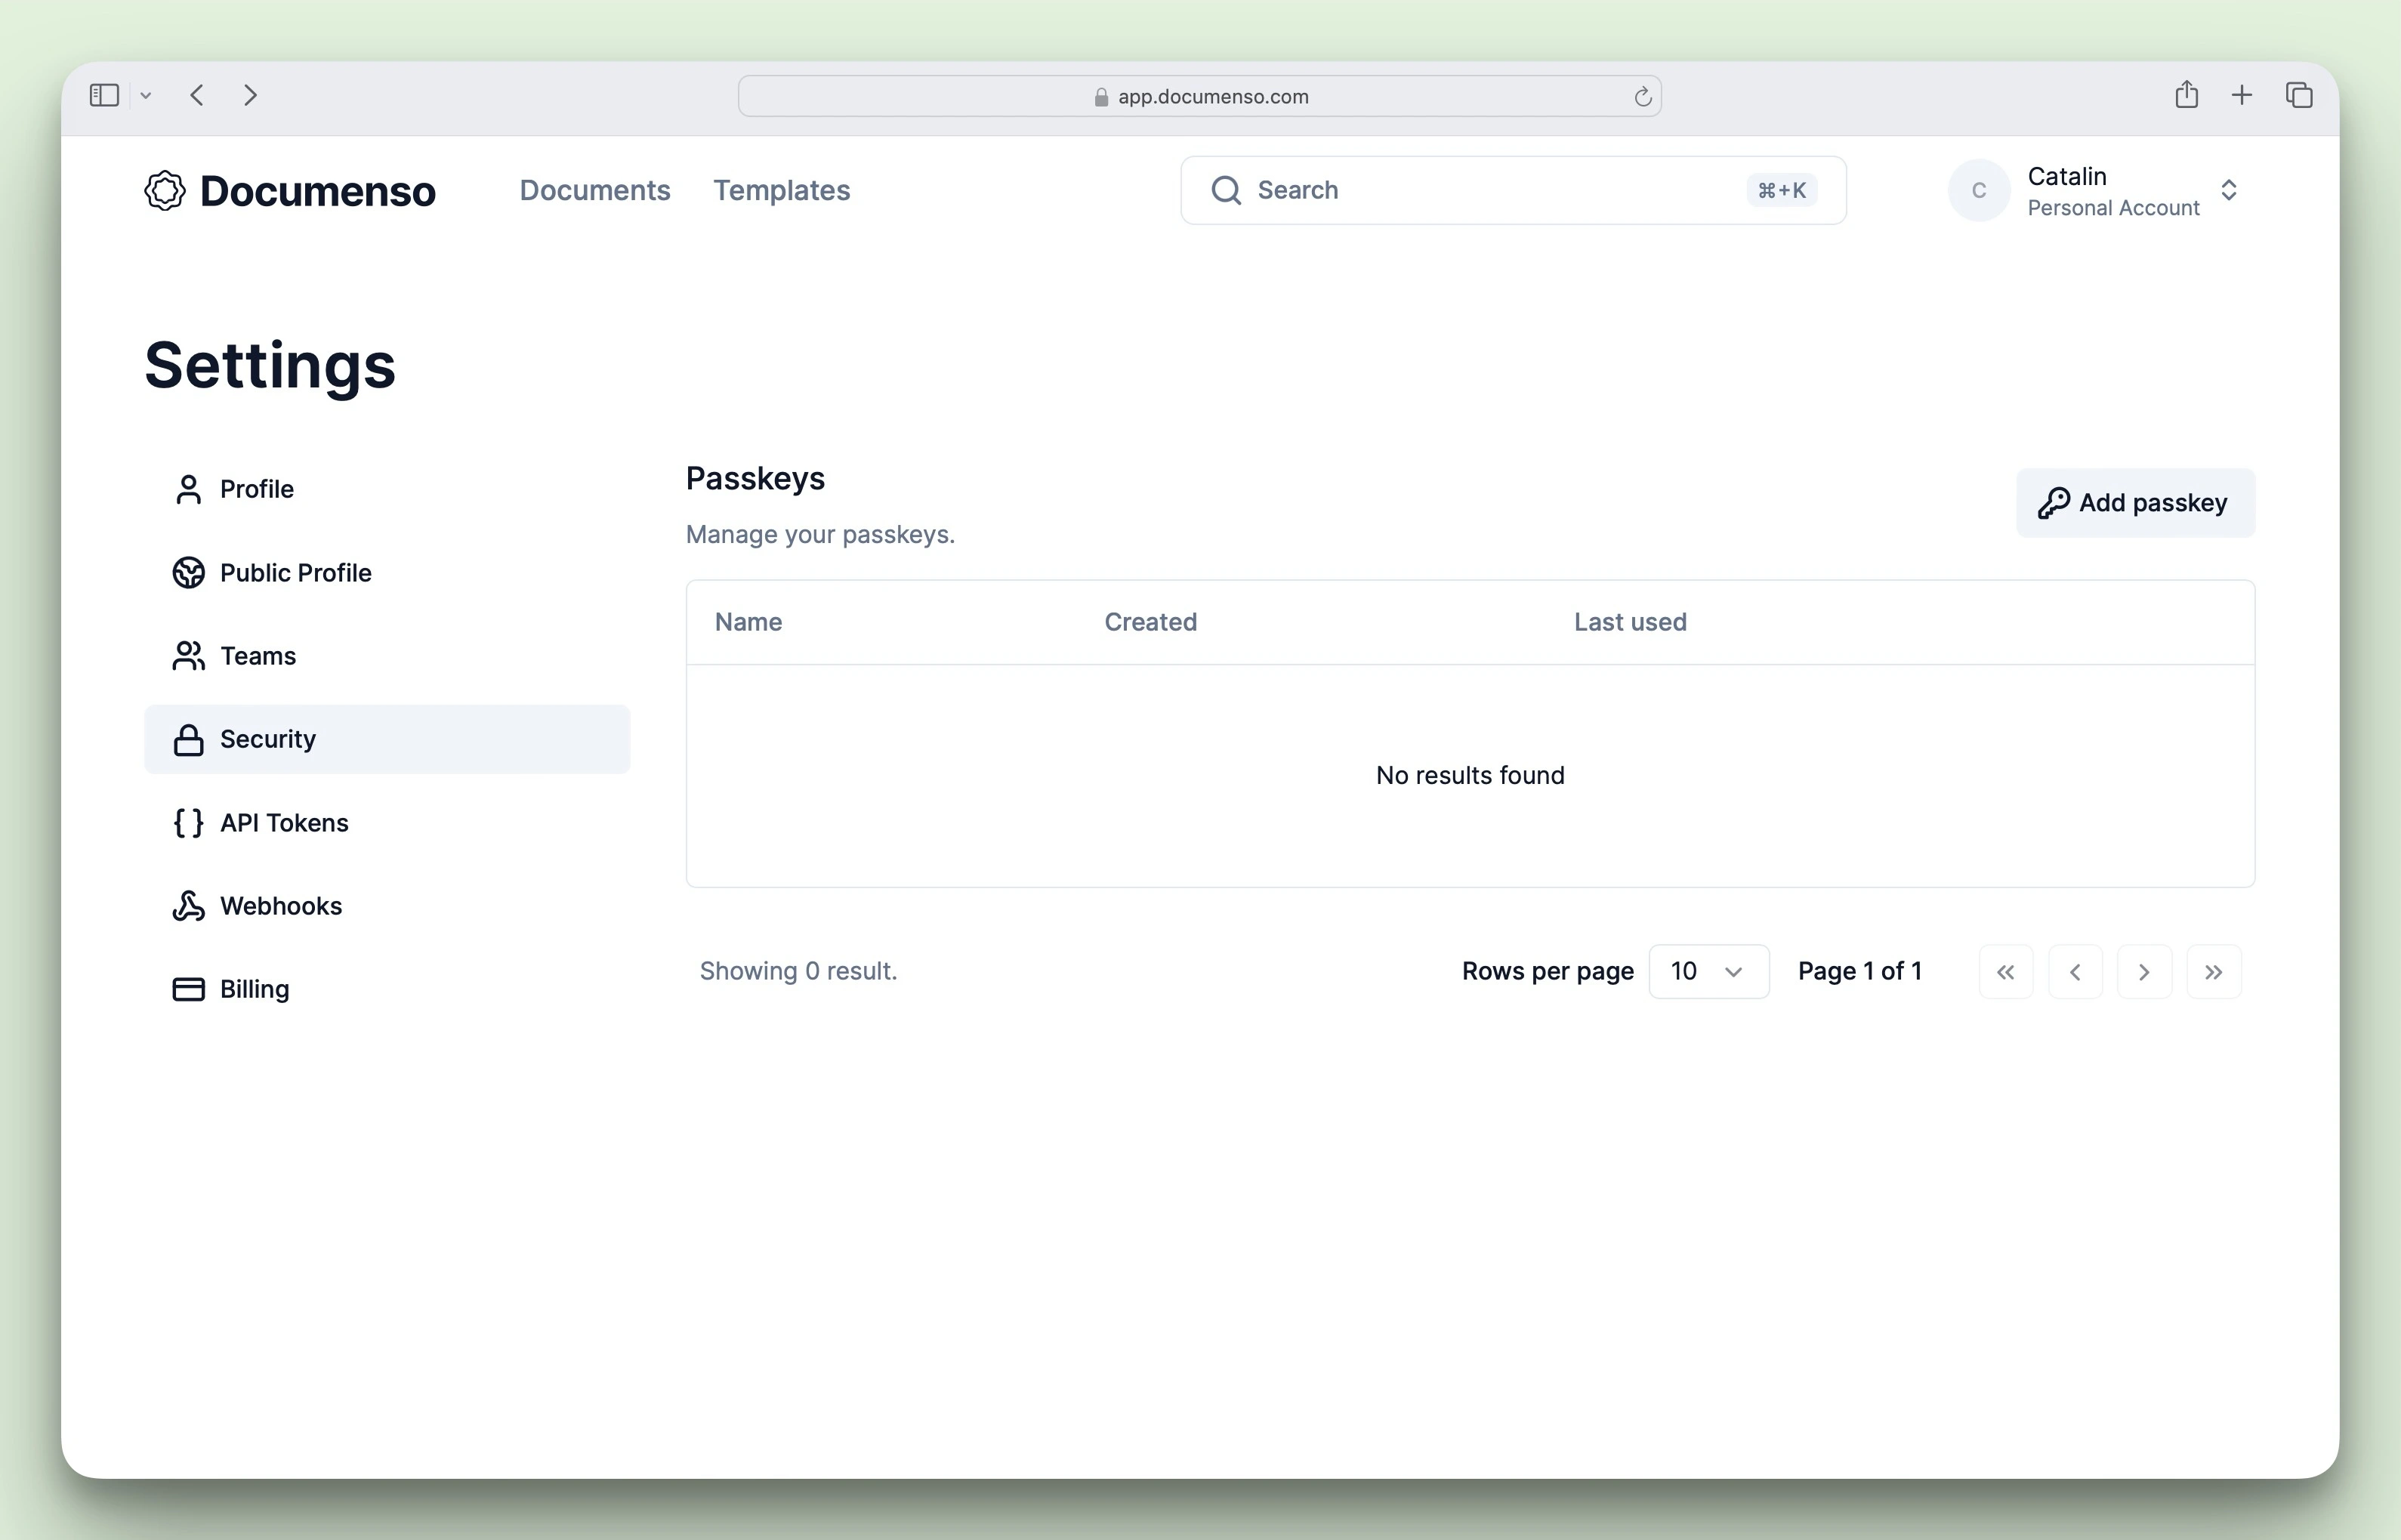Select the Billing card icon
Screen dimensions: 2401x1540
(x=188, y=989)
